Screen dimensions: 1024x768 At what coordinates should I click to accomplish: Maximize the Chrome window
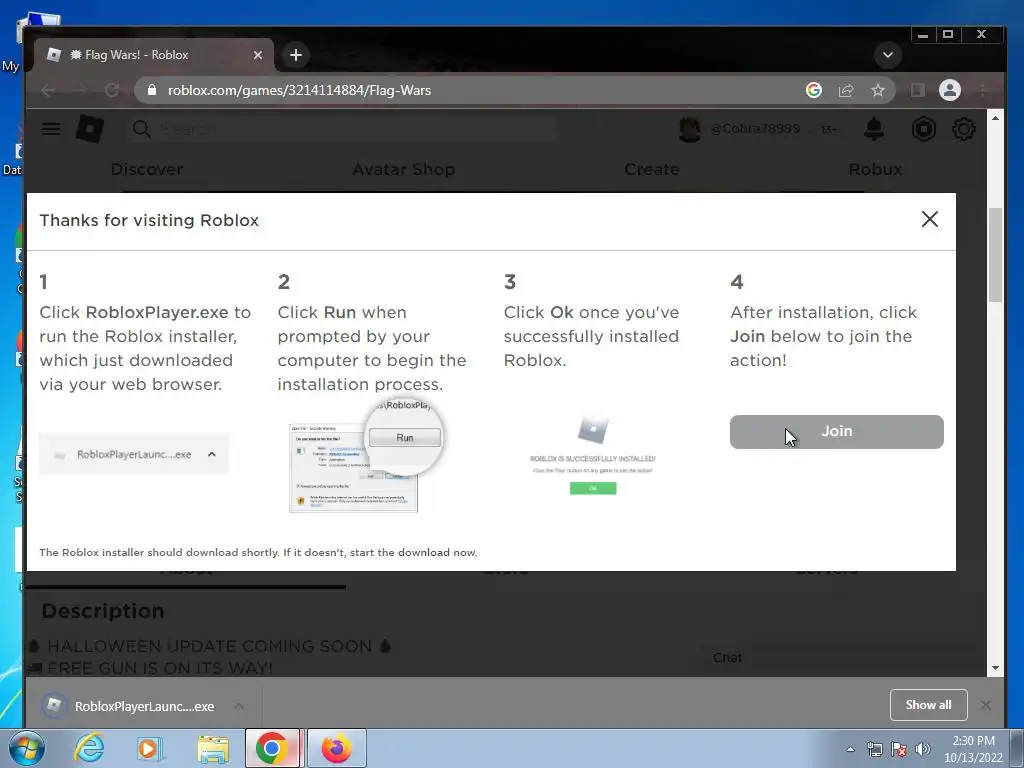948,35
